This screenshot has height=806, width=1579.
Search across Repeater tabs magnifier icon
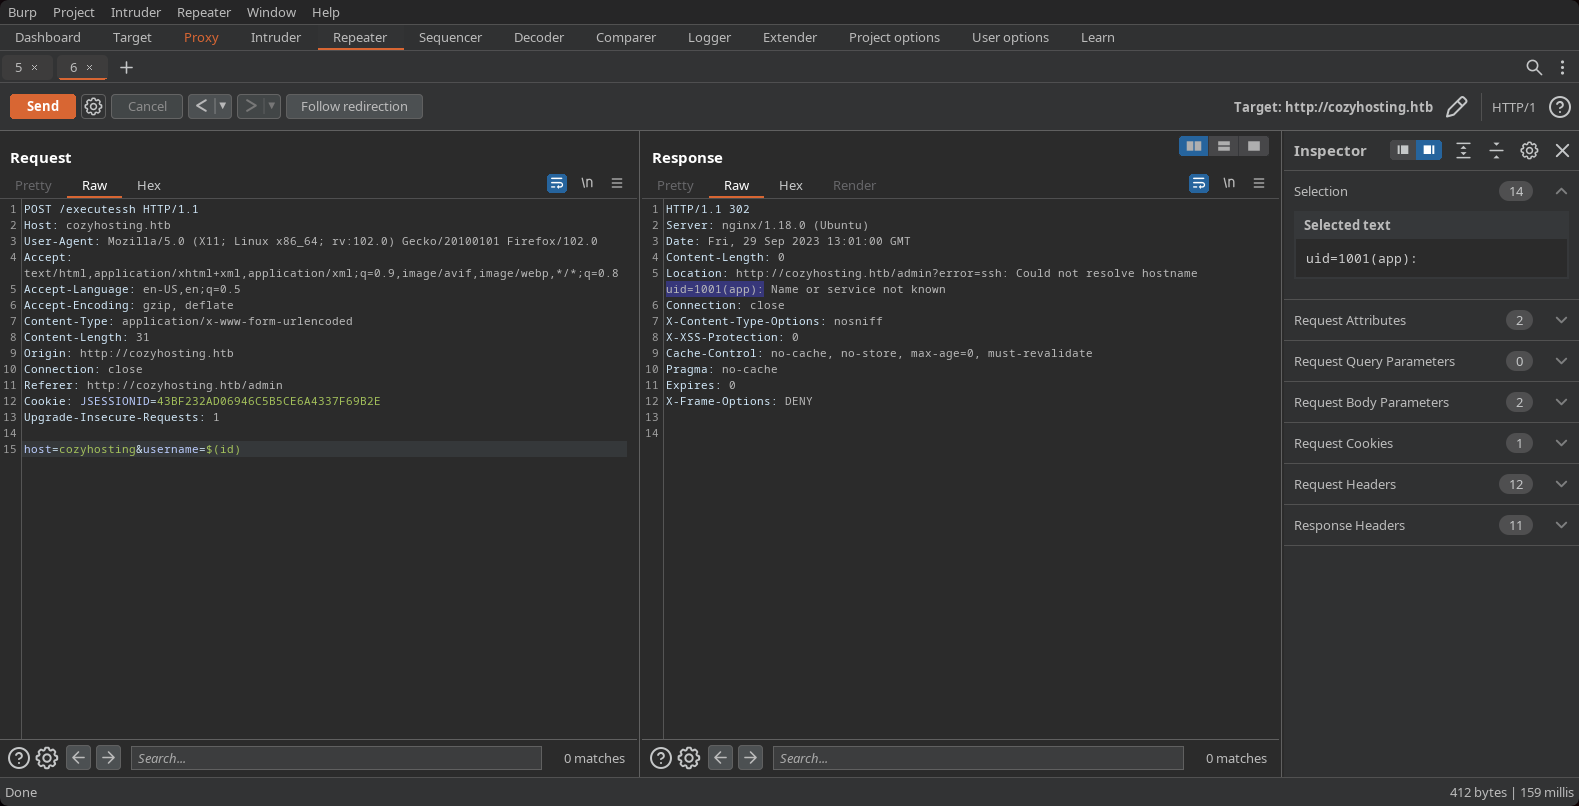1534,67
